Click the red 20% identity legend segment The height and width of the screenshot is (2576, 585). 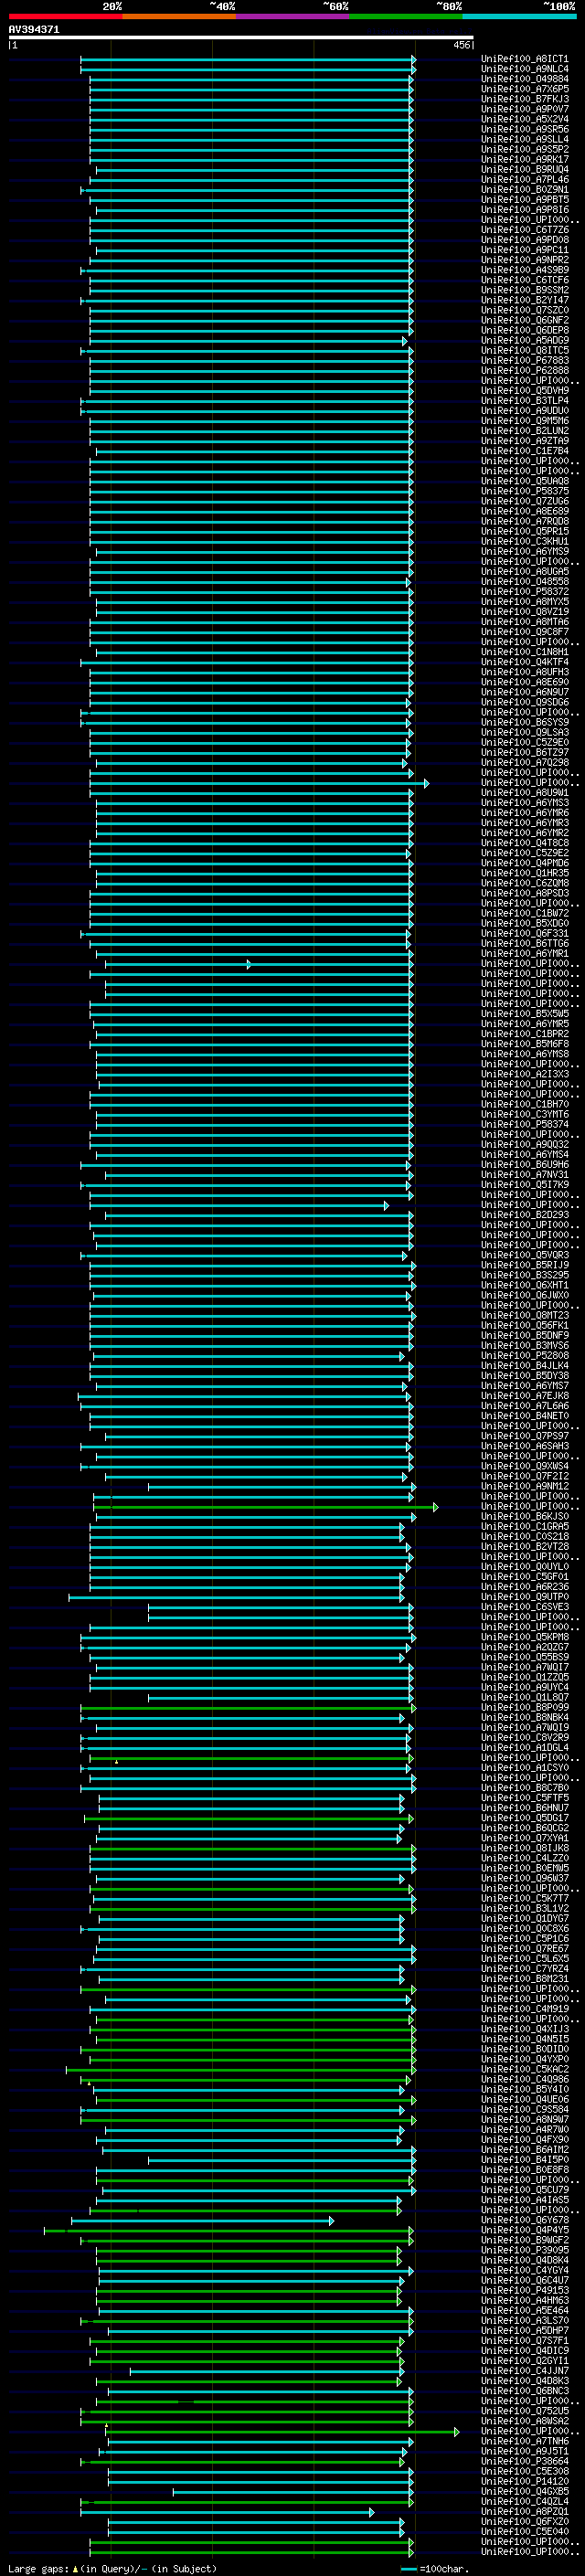coord(65,16)
